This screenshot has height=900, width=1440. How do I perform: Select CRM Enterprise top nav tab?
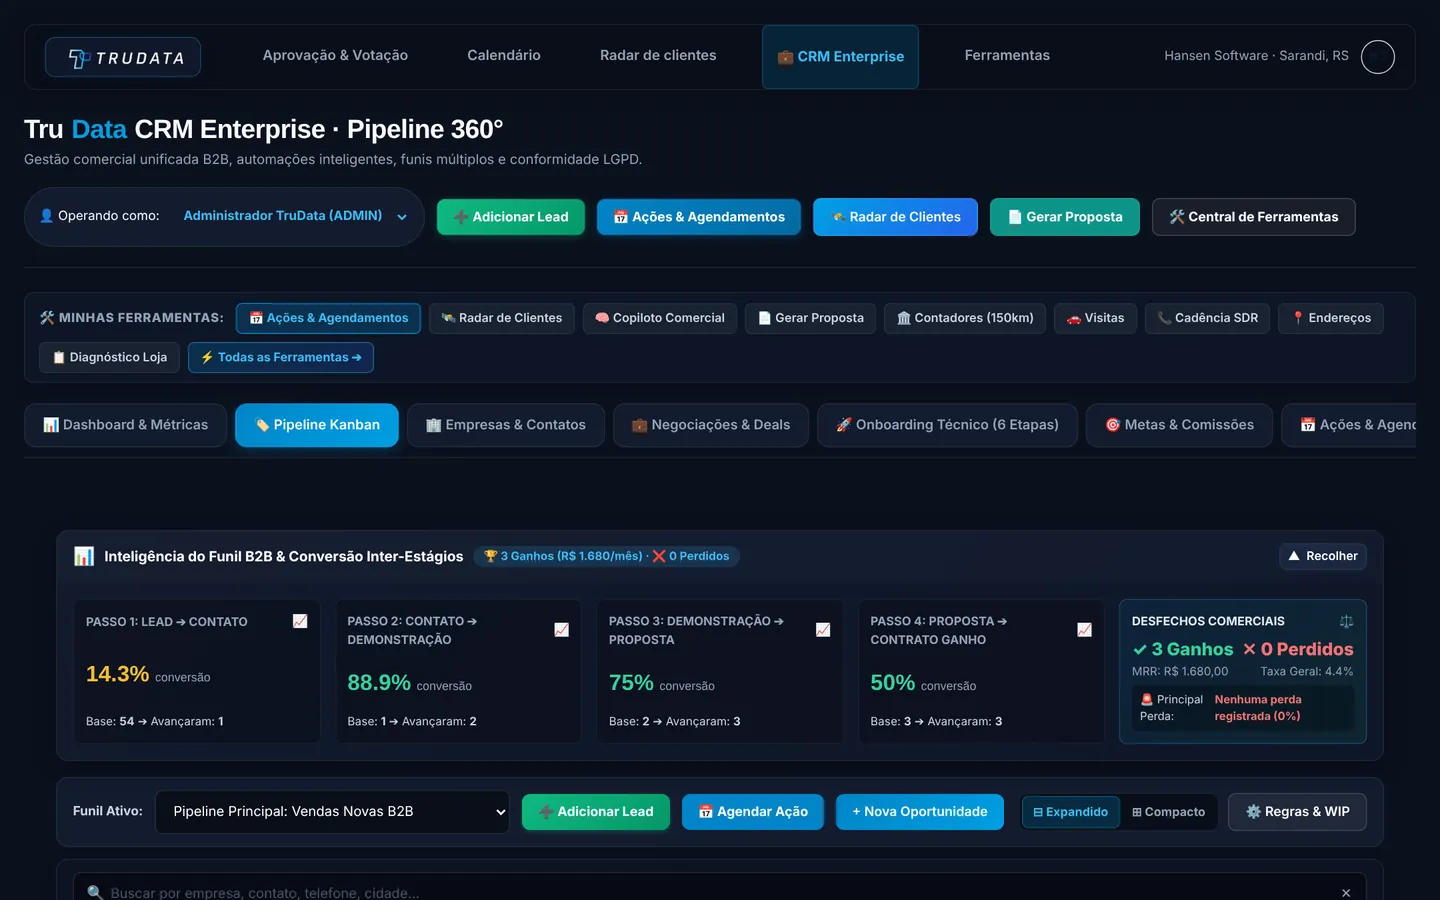point(840,57)
